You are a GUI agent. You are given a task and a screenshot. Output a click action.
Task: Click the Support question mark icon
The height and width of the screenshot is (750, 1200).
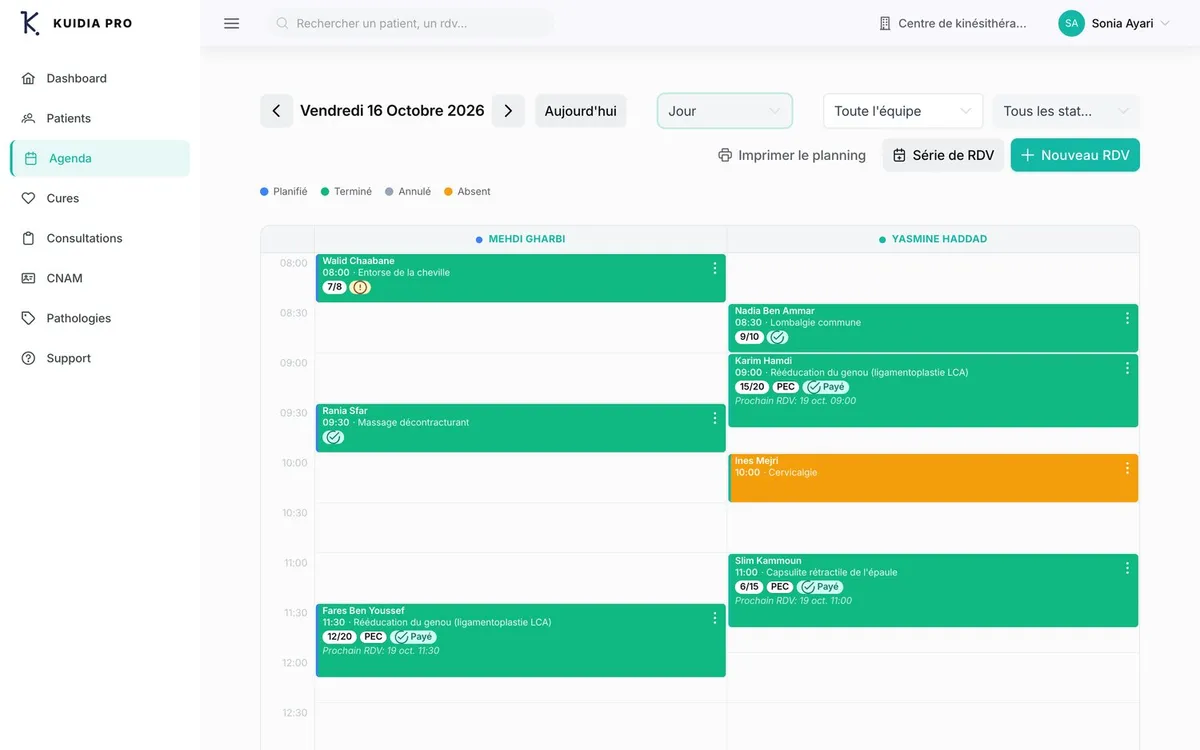(28, 358)
